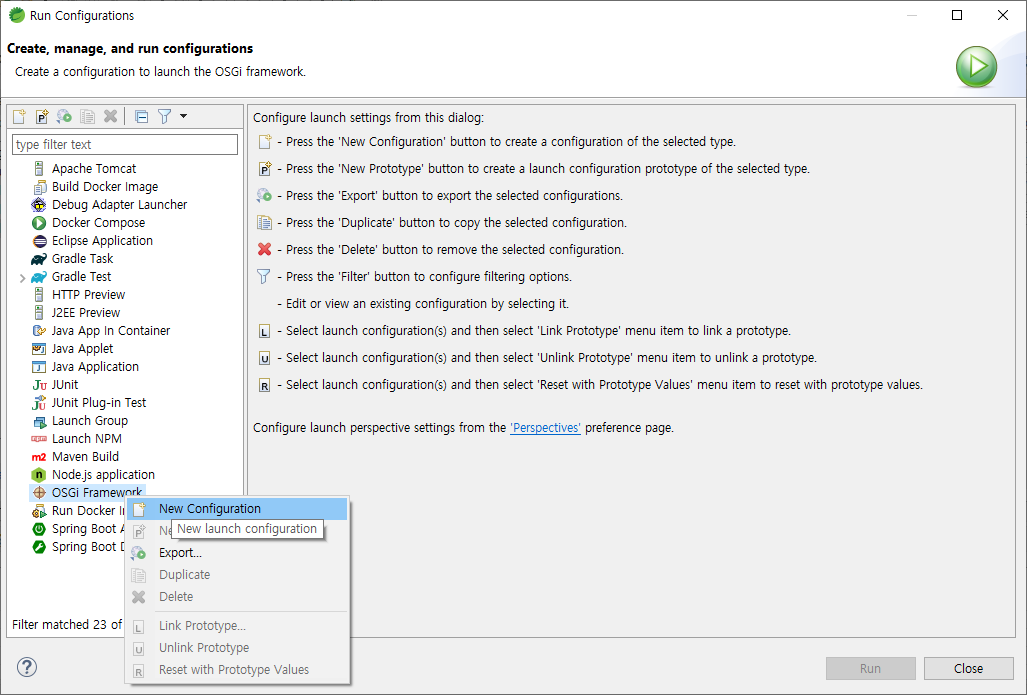This screenshot has width=1027, height=695.
Task: Click the type filter text field
Action: click(x=124, y=144)
